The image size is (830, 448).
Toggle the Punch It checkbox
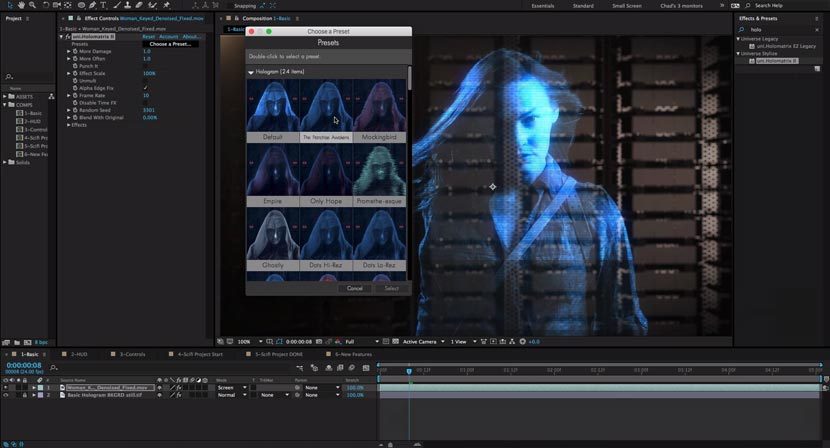click(x=146, y=66)
